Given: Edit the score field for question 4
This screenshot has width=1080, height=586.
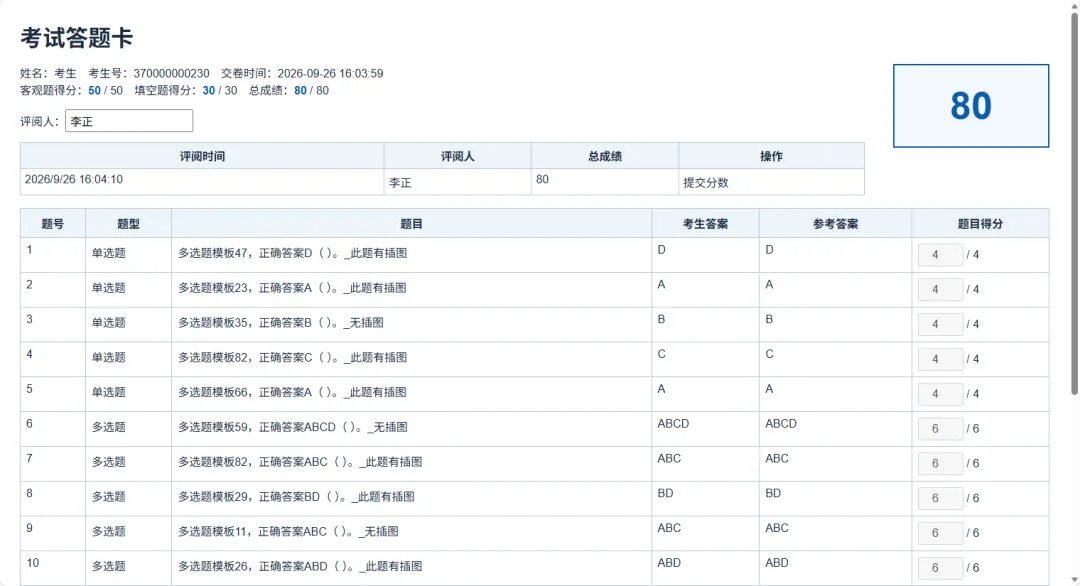Looking at the screenshot, I should [x=940, y=359].
